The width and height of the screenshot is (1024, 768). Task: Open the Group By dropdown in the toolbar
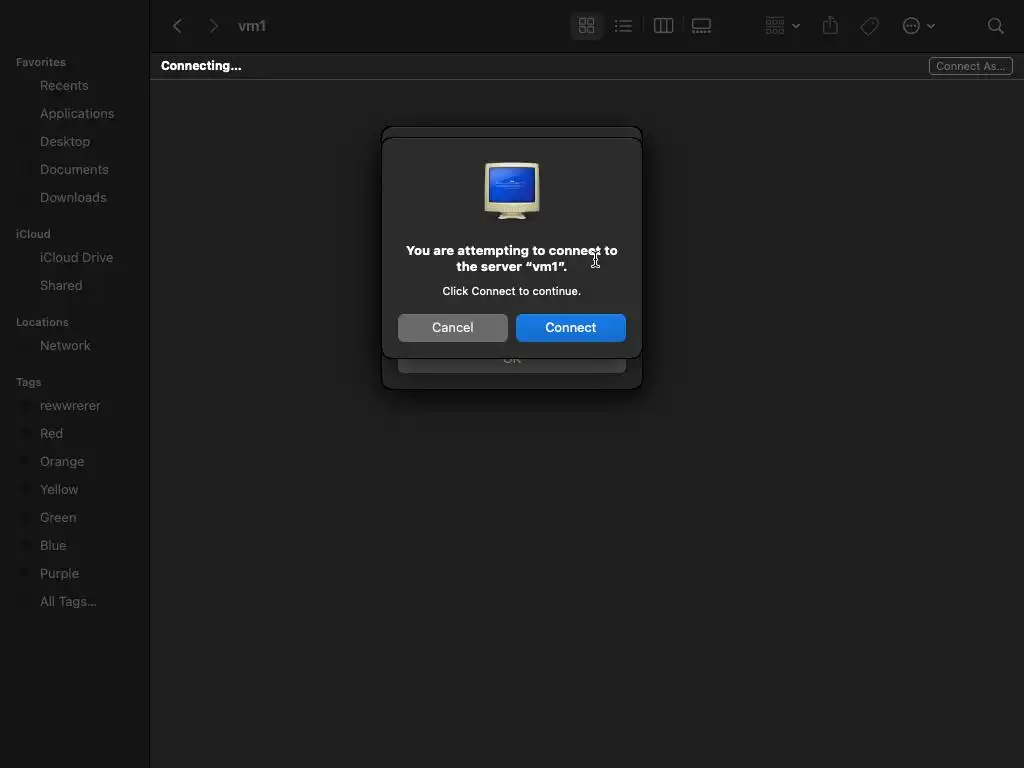(782, 26)
